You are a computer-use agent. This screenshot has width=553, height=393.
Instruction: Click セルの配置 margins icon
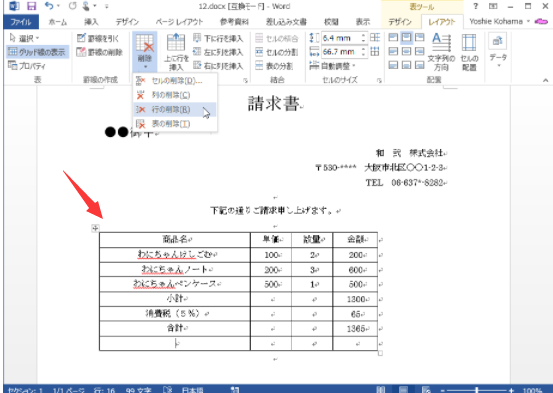[x=469, y=52]
